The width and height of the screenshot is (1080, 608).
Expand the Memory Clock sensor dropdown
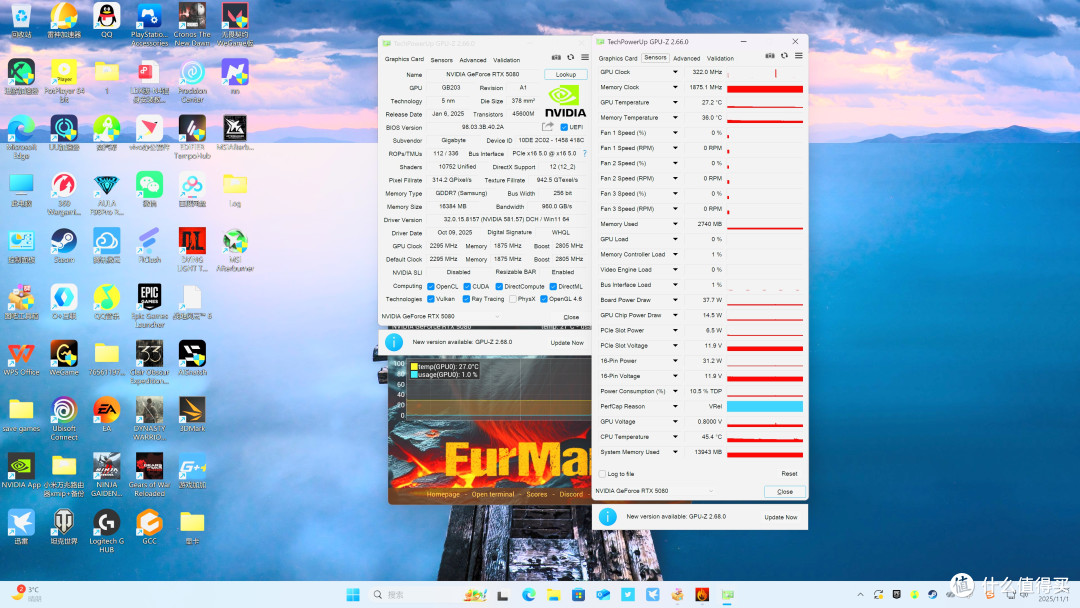tap(675, 87)
